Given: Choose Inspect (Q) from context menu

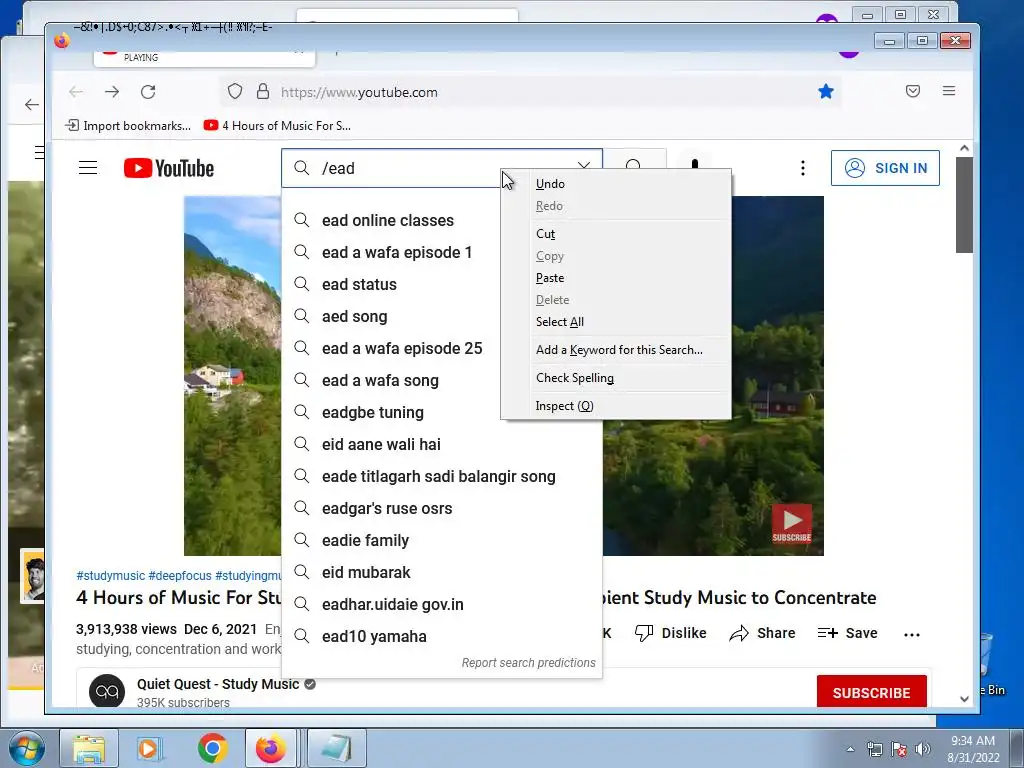Looking at the screenshot, I should [x=616, y=406].
